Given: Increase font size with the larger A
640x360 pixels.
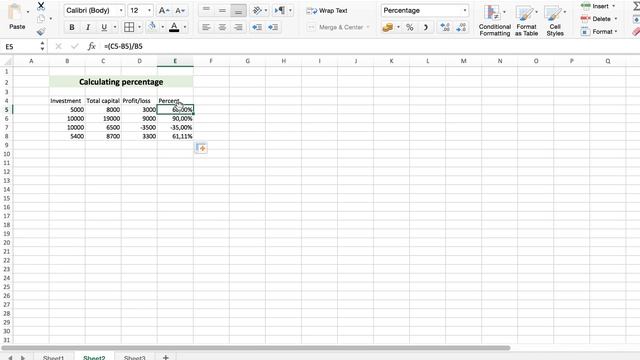Looking at the screenshot, I should [x=164, y=11].
